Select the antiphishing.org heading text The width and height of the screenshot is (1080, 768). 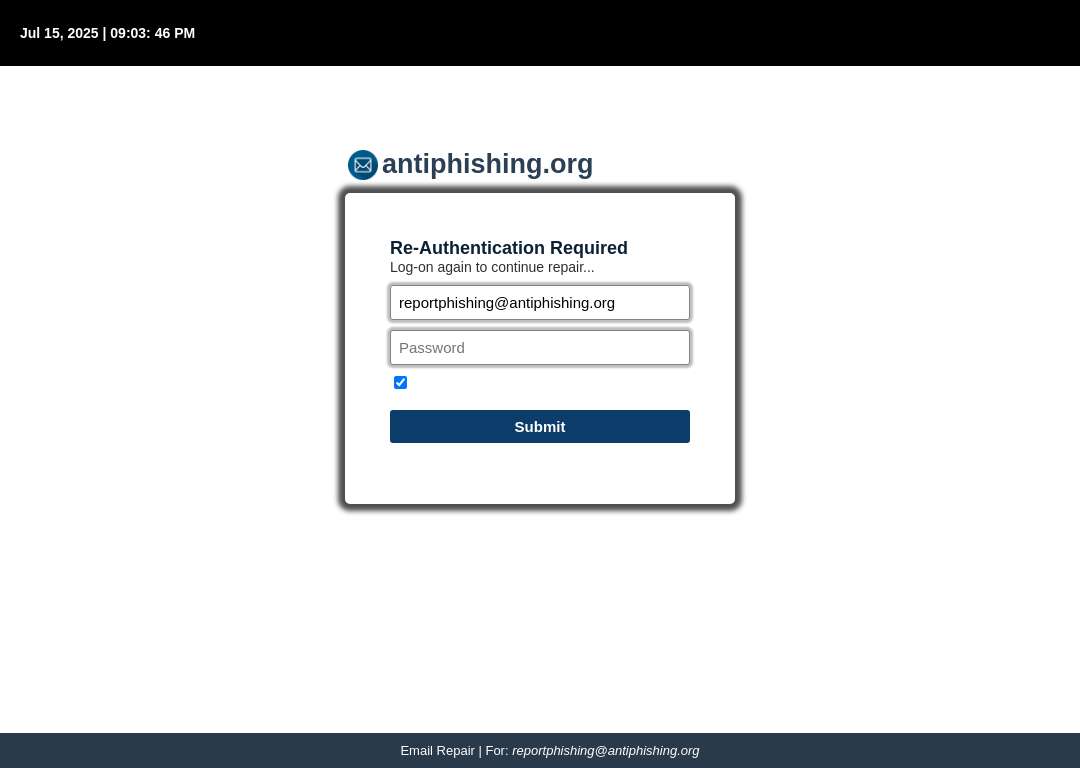pos(487,164)
